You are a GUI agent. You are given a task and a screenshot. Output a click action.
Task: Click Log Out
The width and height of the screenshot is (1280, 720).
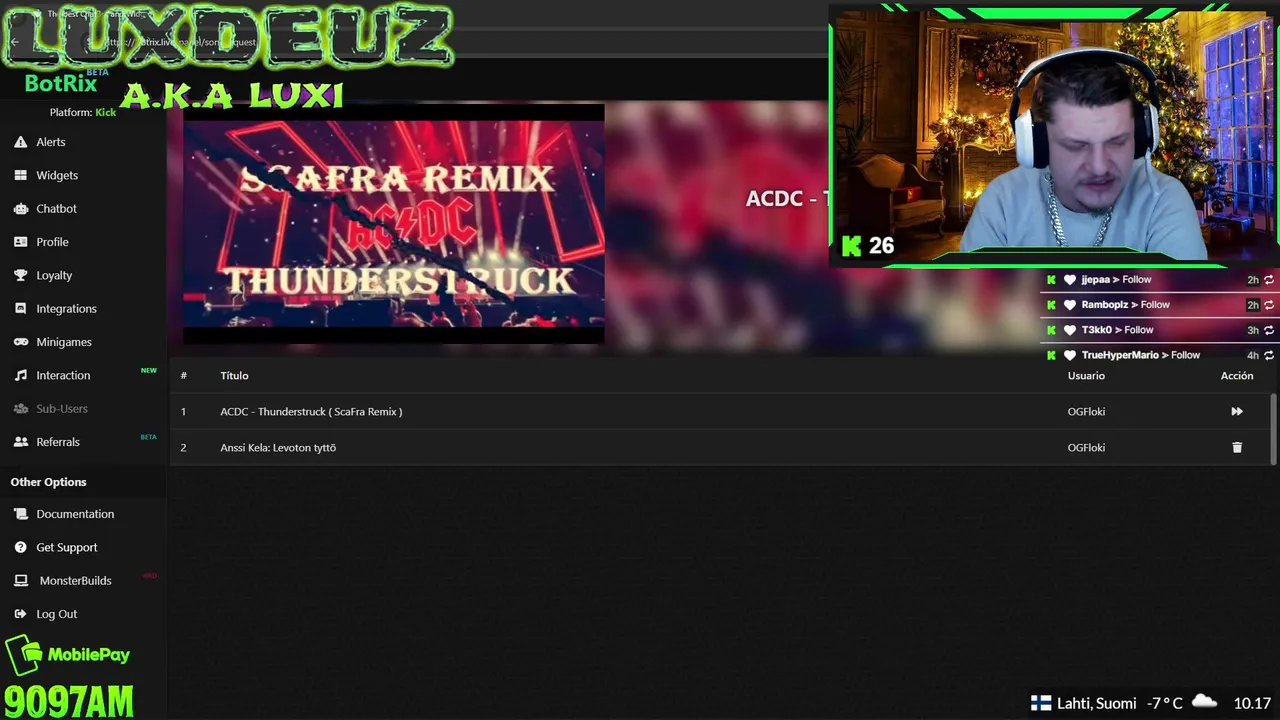57,614
